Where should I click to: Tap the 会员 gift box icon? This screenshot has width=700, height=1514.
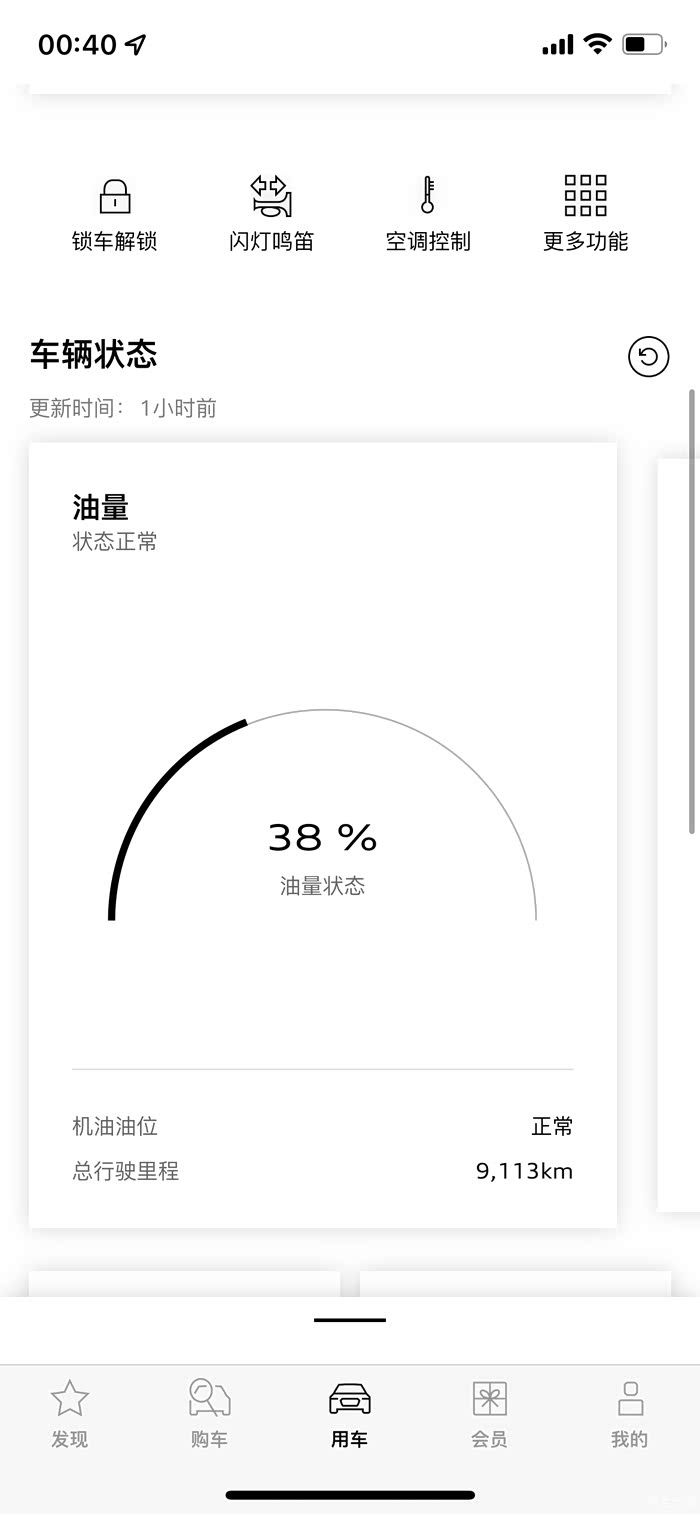pos(490,1399)
